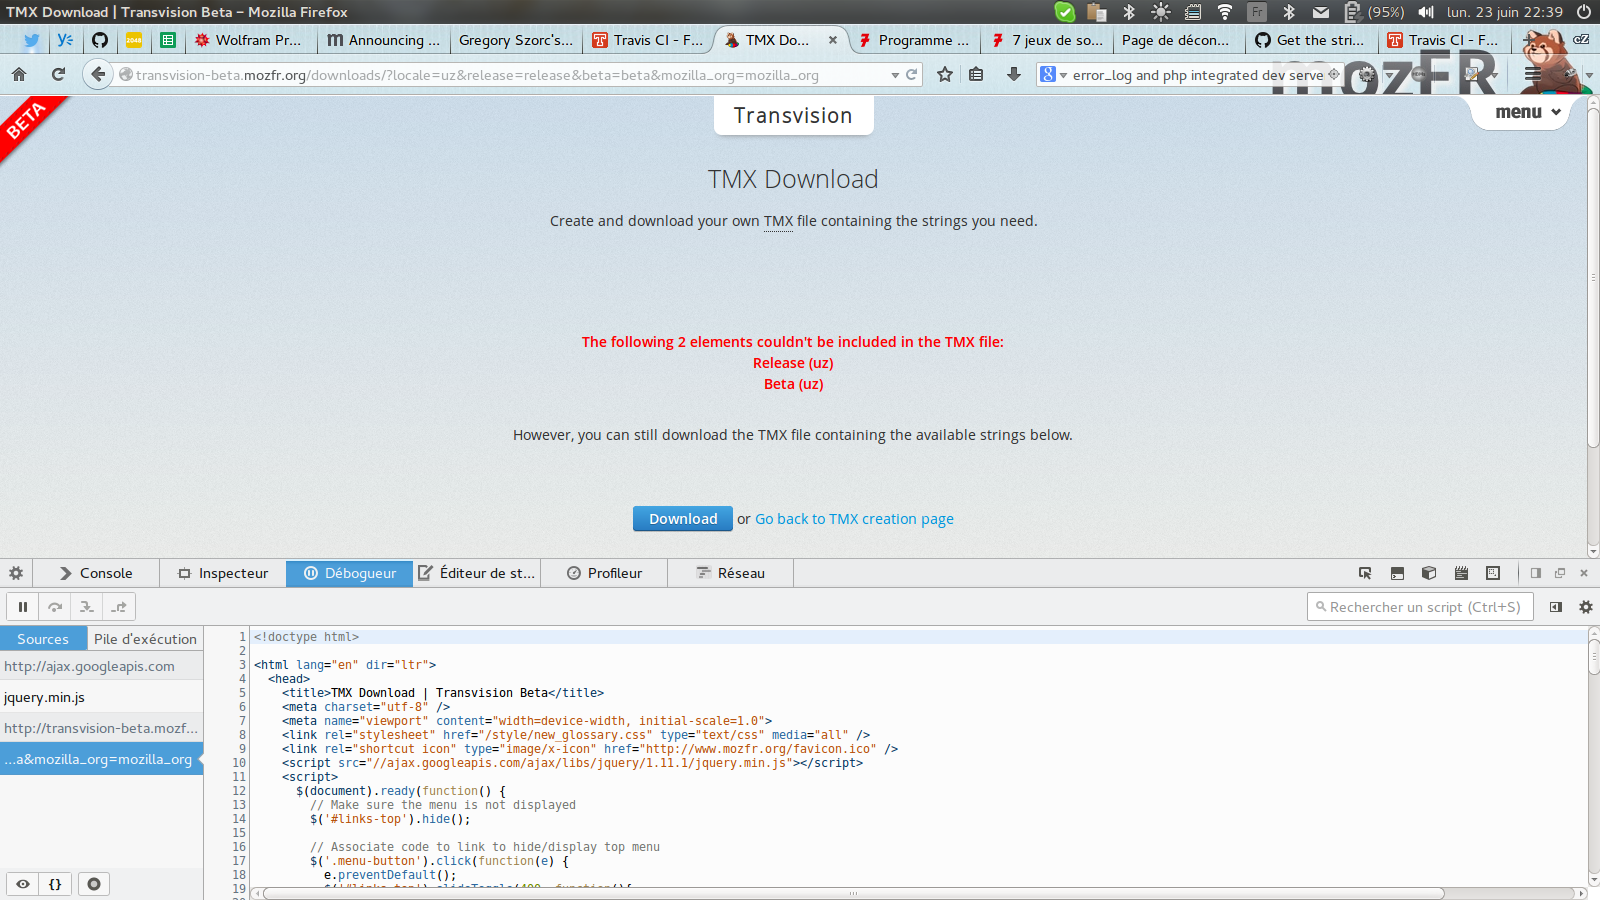The height and width of the screenshot is (900, 1600).
Task: Open the Wi-Fi network indicator
Action: pos(1225,12)
